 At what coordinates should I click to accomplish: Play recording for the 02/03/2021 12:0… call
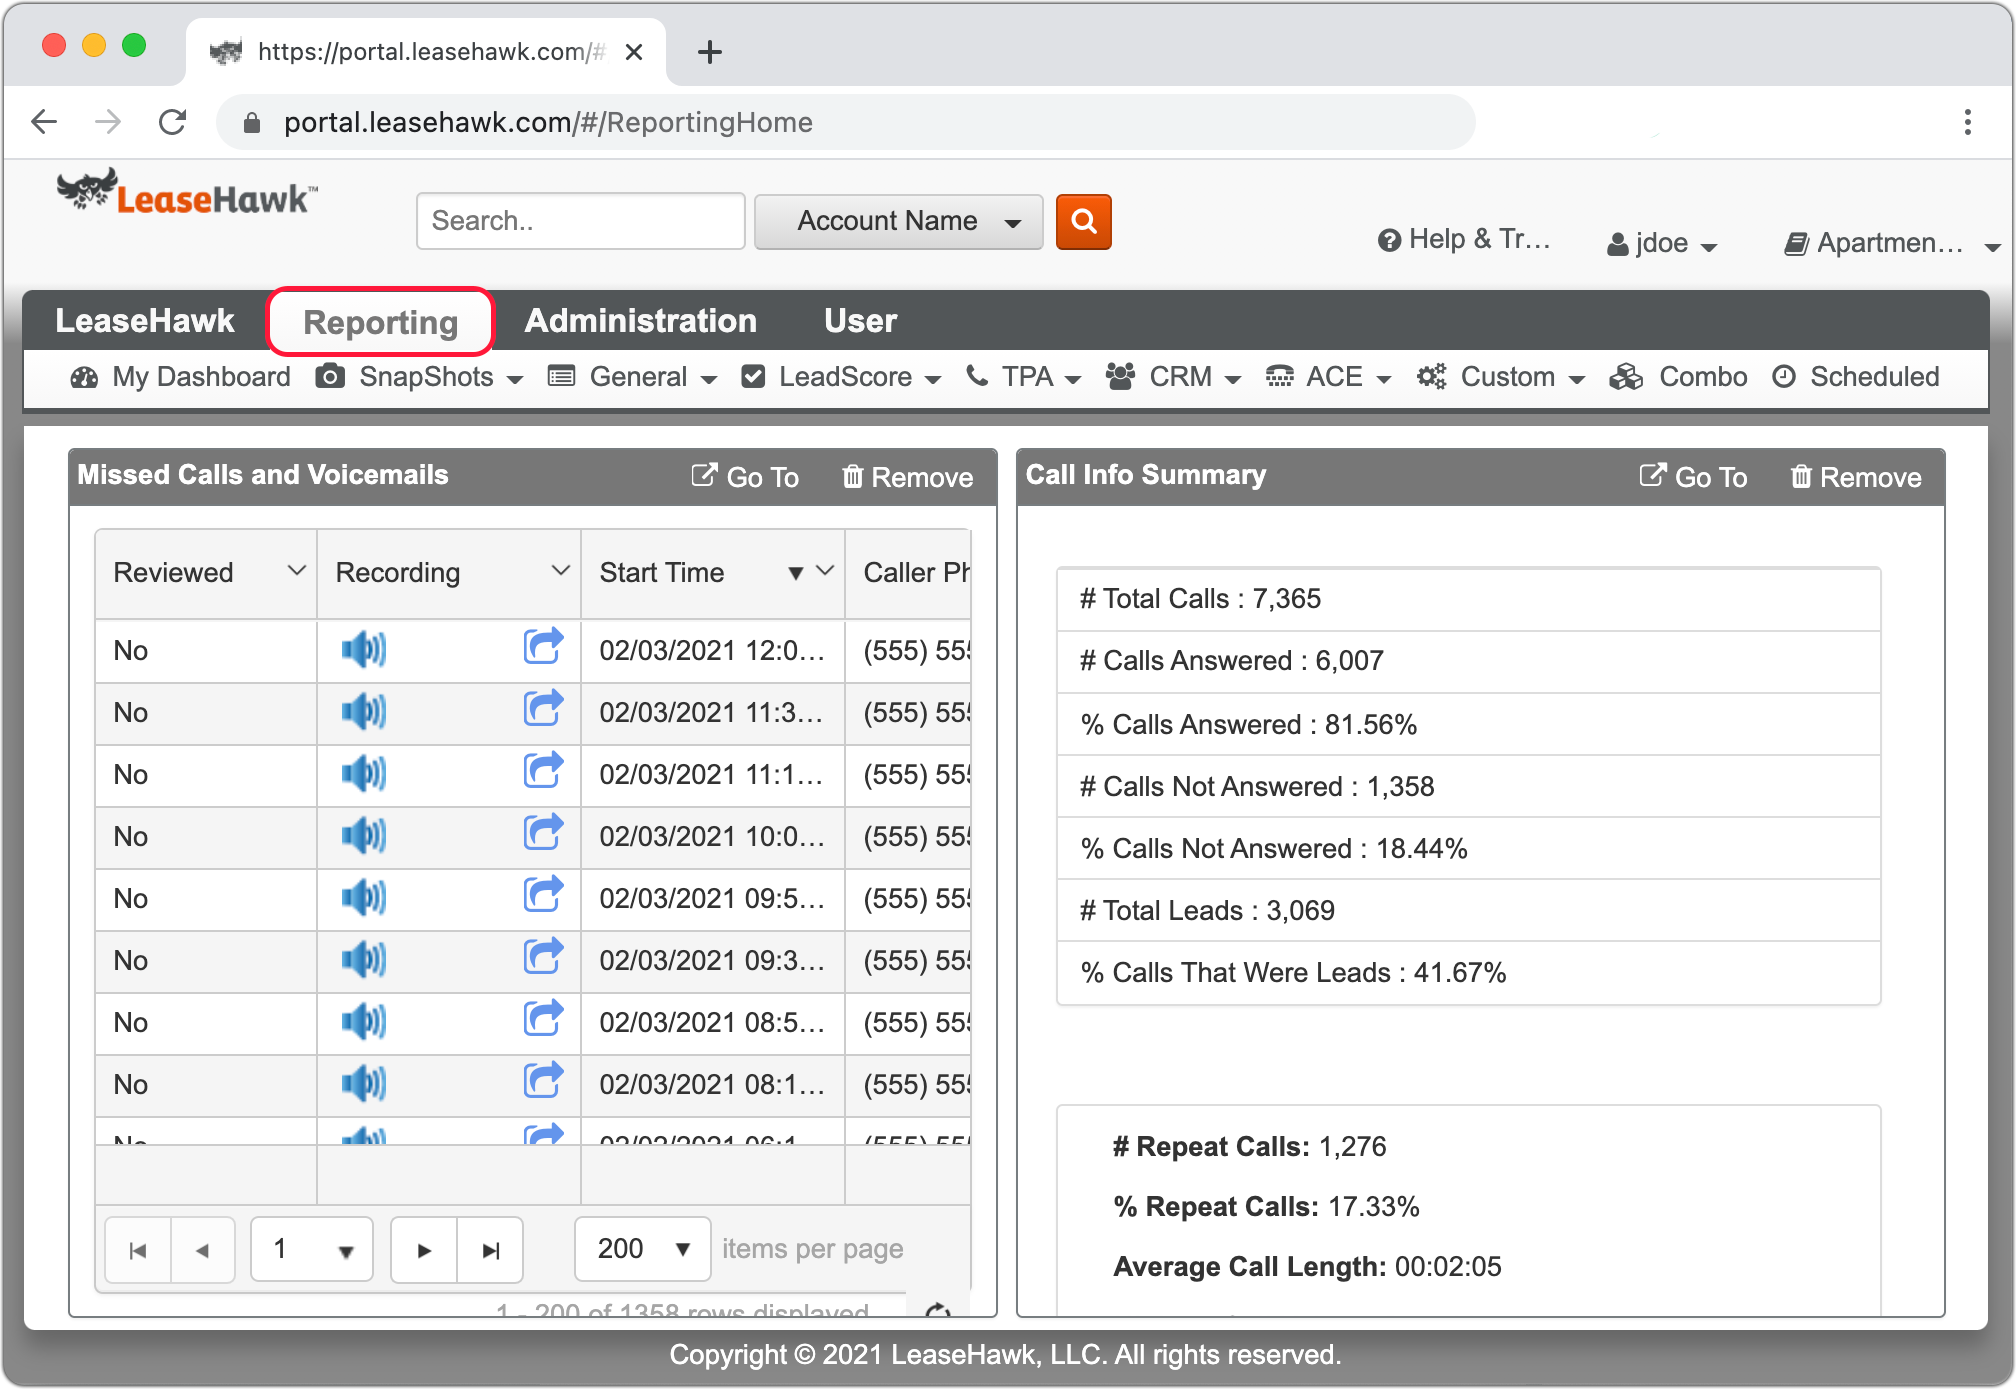click(363, 650)
